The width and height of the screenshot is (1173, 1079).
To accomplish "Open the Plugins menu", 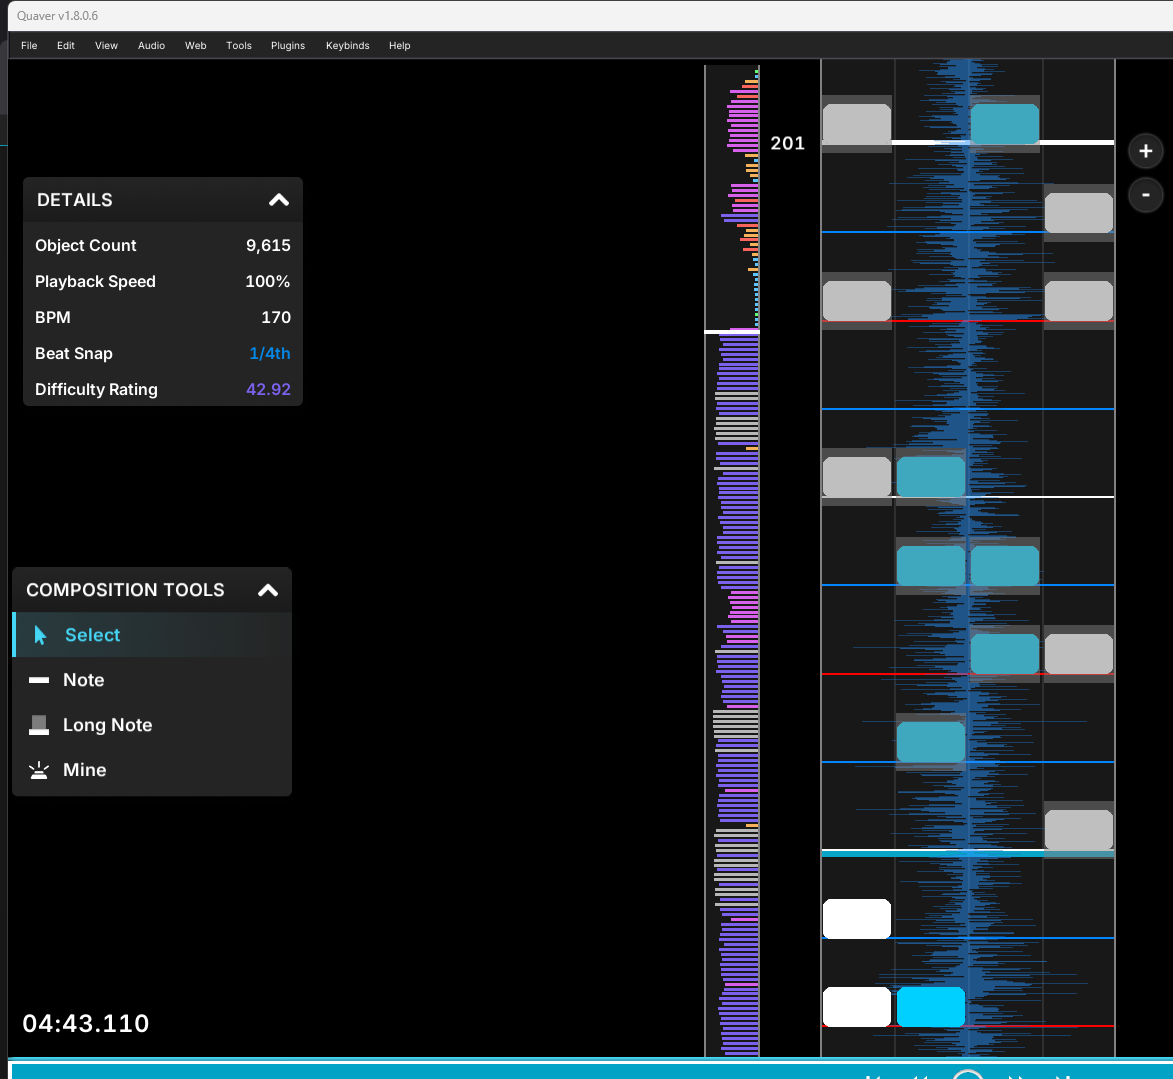I will [x=288, y=46].
